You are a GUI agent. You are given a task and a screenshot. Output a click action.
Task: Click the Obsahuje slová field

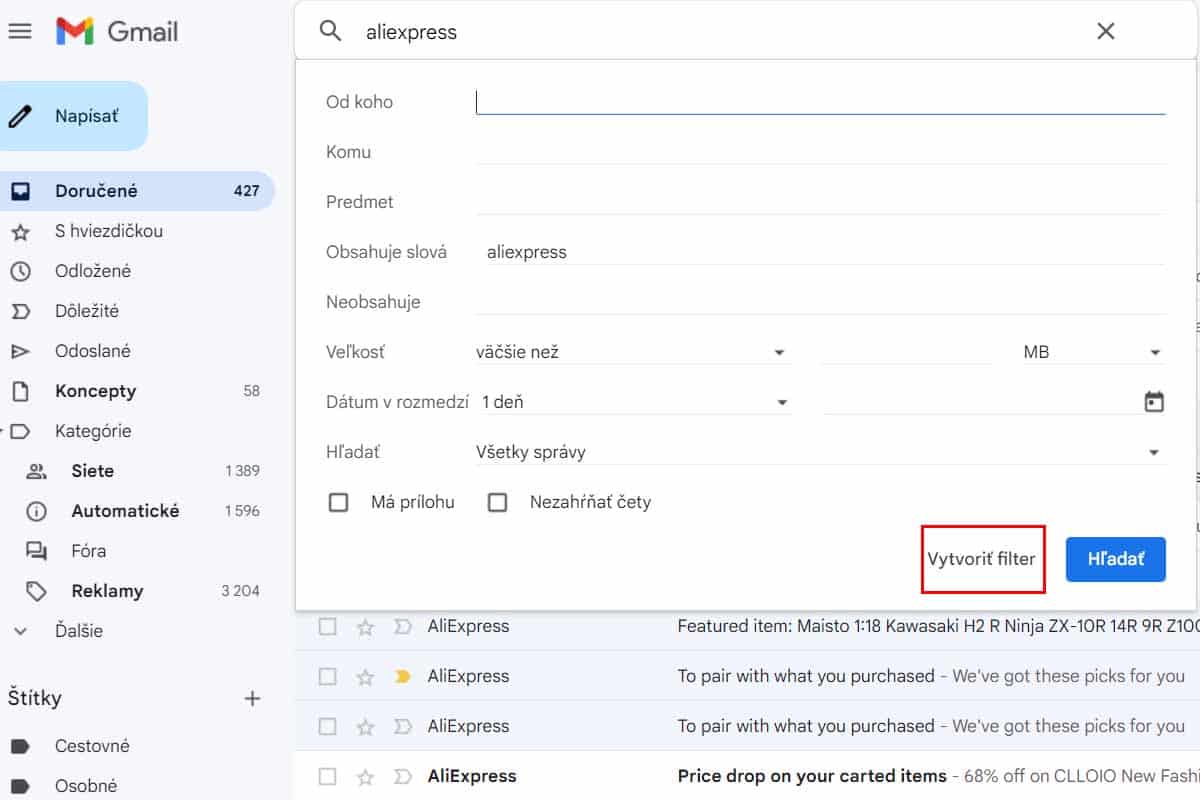click(820, 251)
